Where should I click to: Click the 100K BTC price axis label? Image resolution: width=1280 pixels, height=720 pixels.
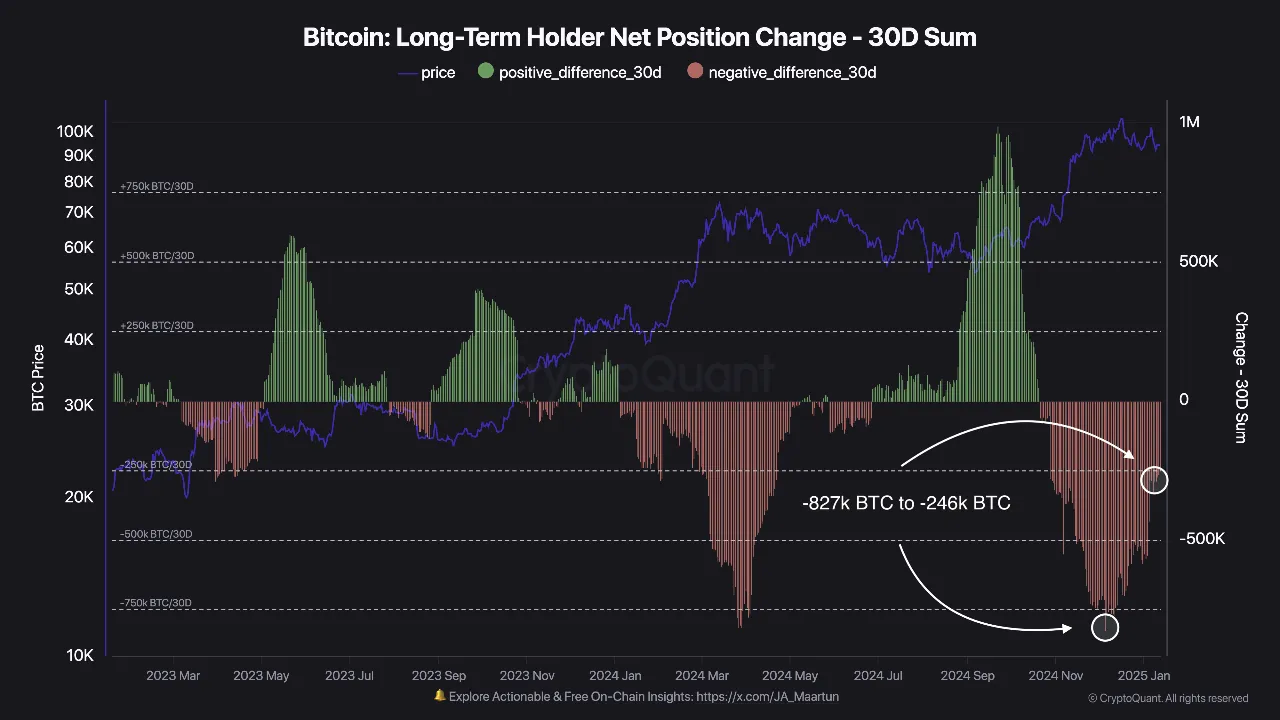[x=74, y=131]
